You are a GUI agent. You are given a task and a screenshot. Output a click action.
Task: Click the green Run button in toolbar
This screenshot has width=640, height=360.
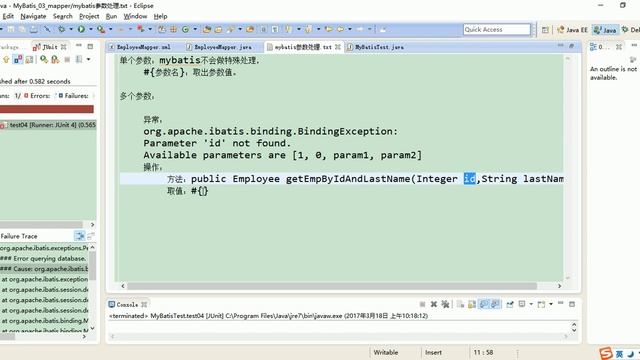pos(81,29)
